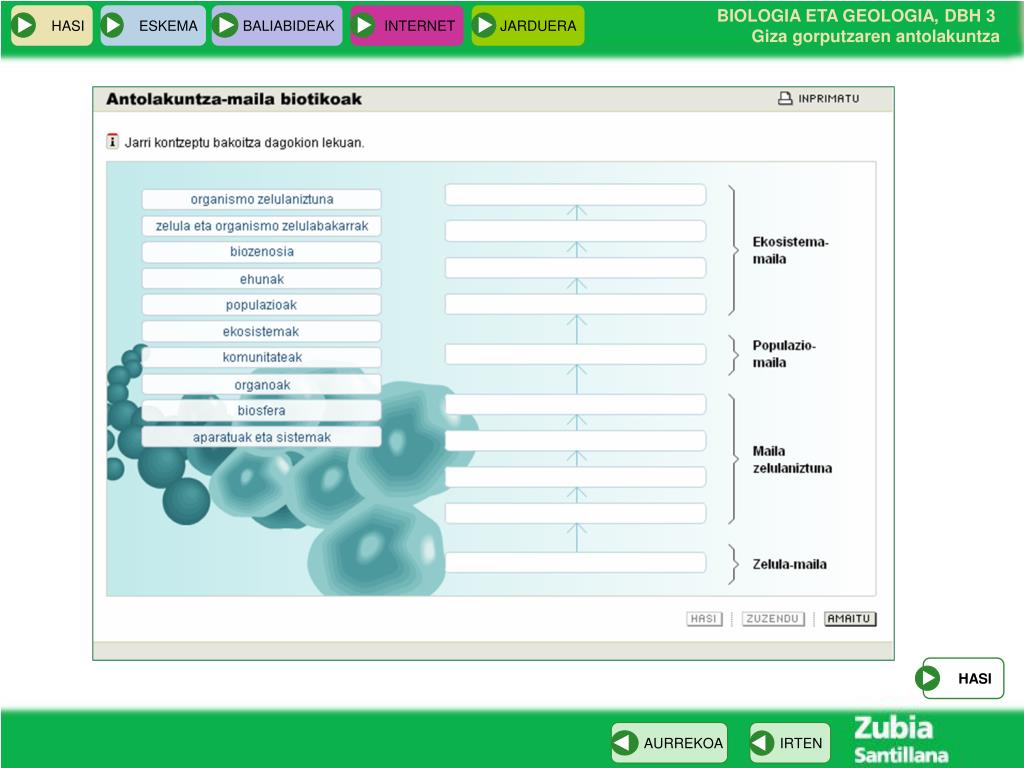Click the 'Maila zelulaniztuna' label text
The width and height of the screenshot is (1024, 768).
(792, 459)
